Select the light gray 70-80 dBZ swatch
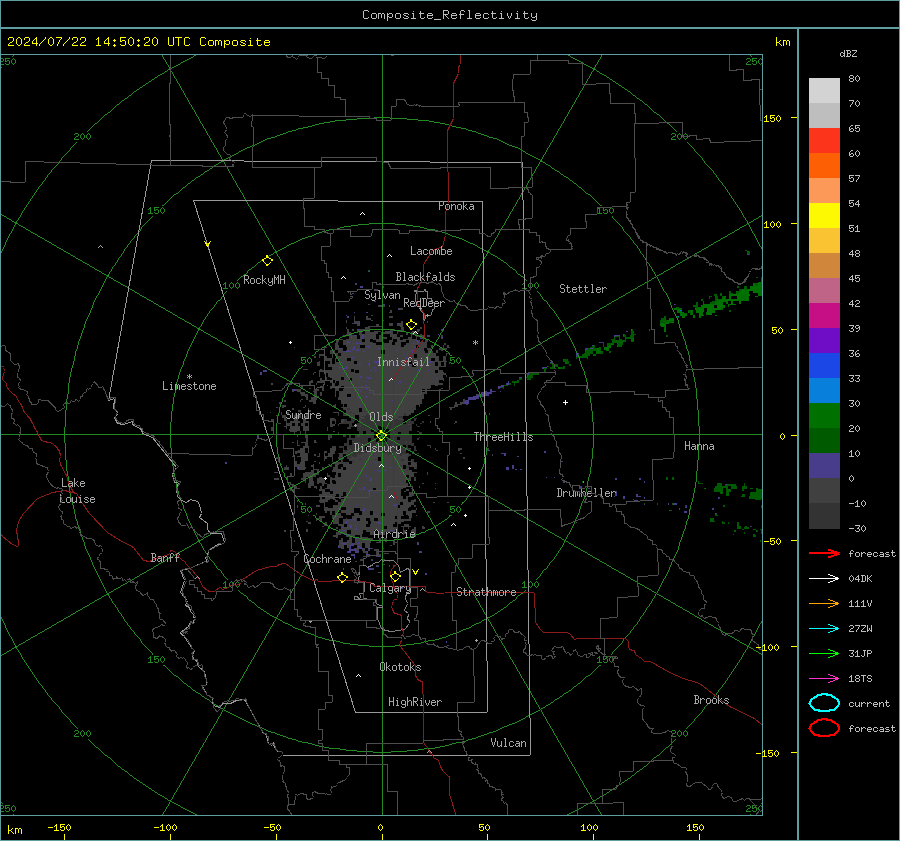This screenshot has height=841, width=900. point(824,91)
